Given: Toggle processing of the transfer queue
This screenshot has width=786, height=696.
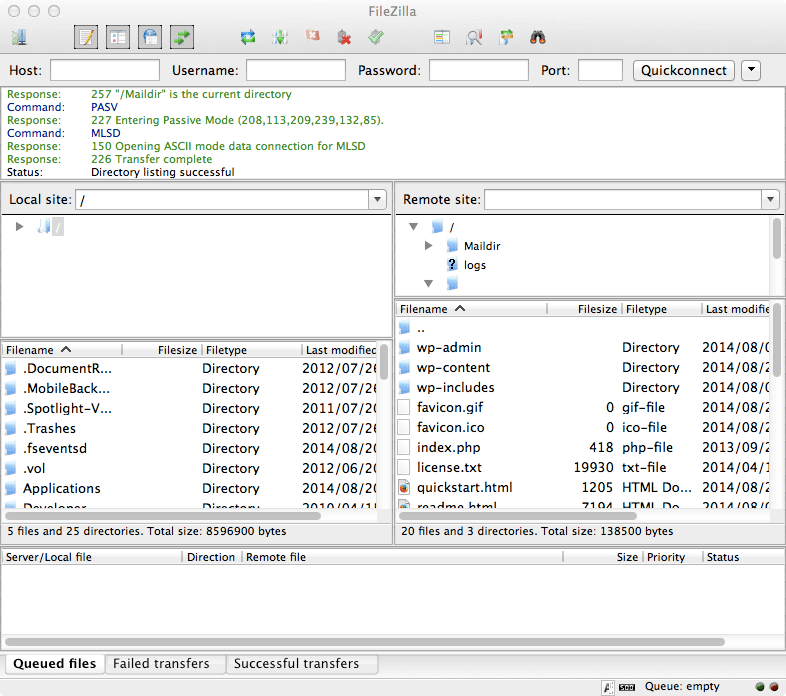Looking at the screenshot, I should [280, 37].
